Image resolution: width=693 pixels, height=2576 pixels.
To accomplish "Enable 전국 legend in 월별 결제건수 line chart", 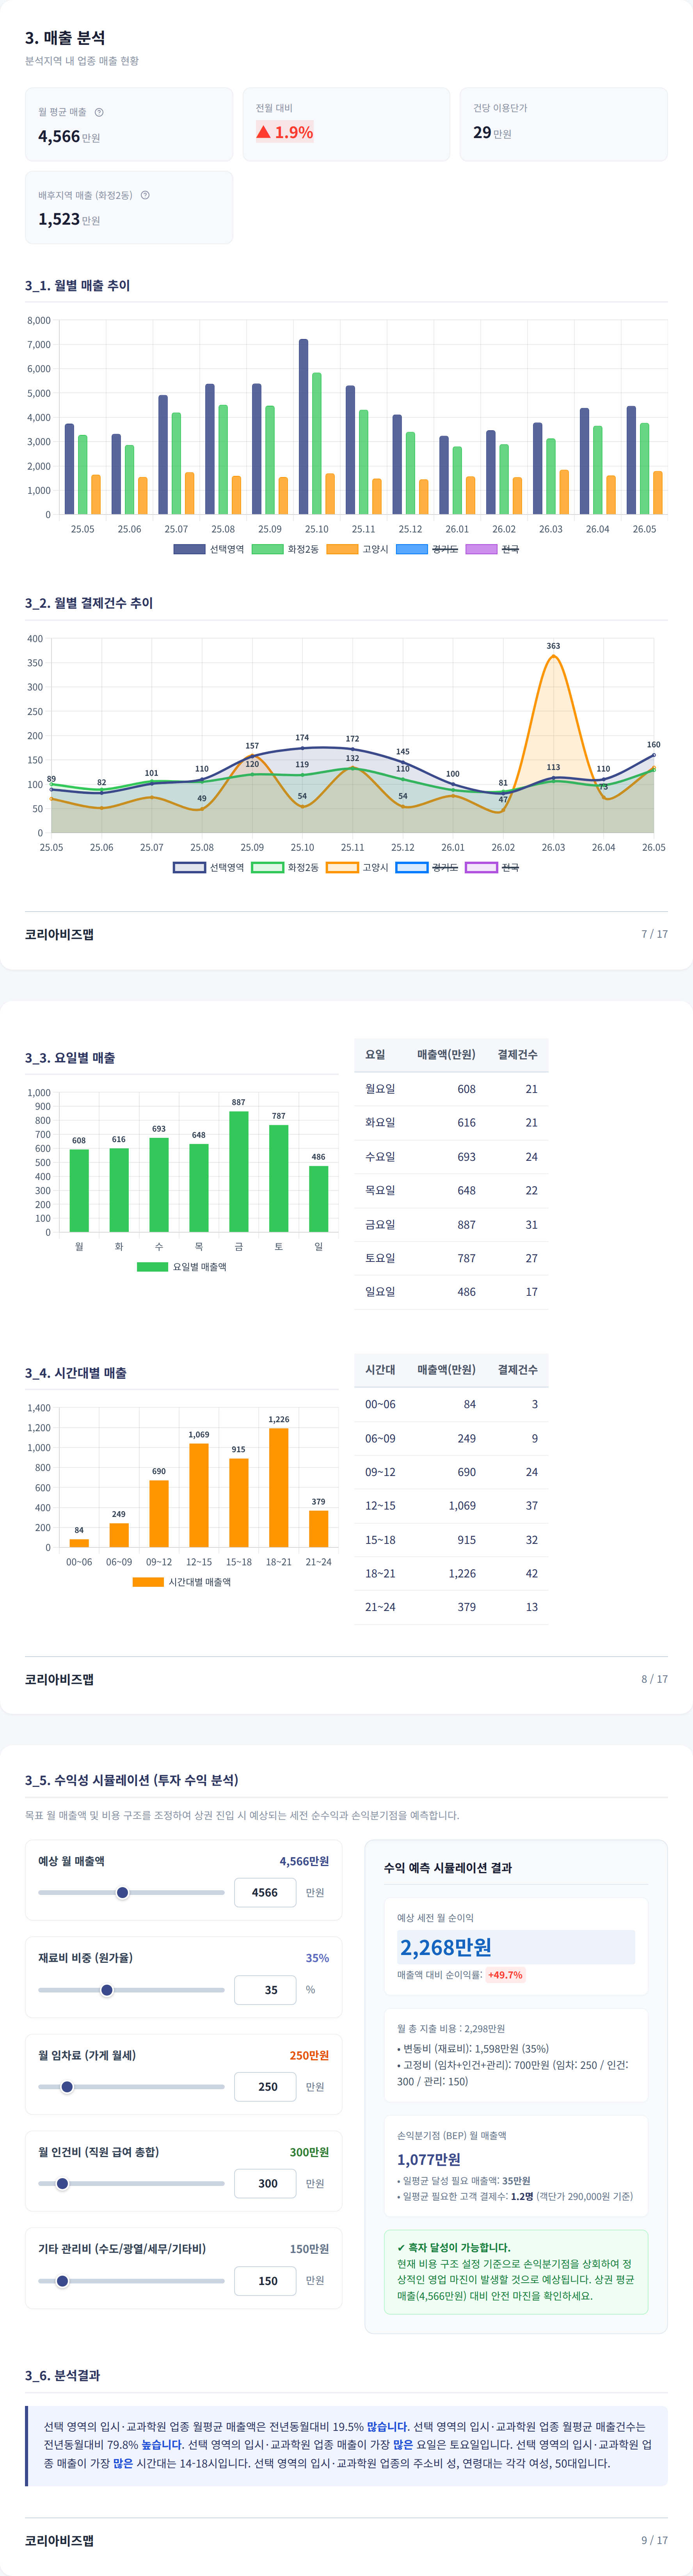I will [492, 867].
